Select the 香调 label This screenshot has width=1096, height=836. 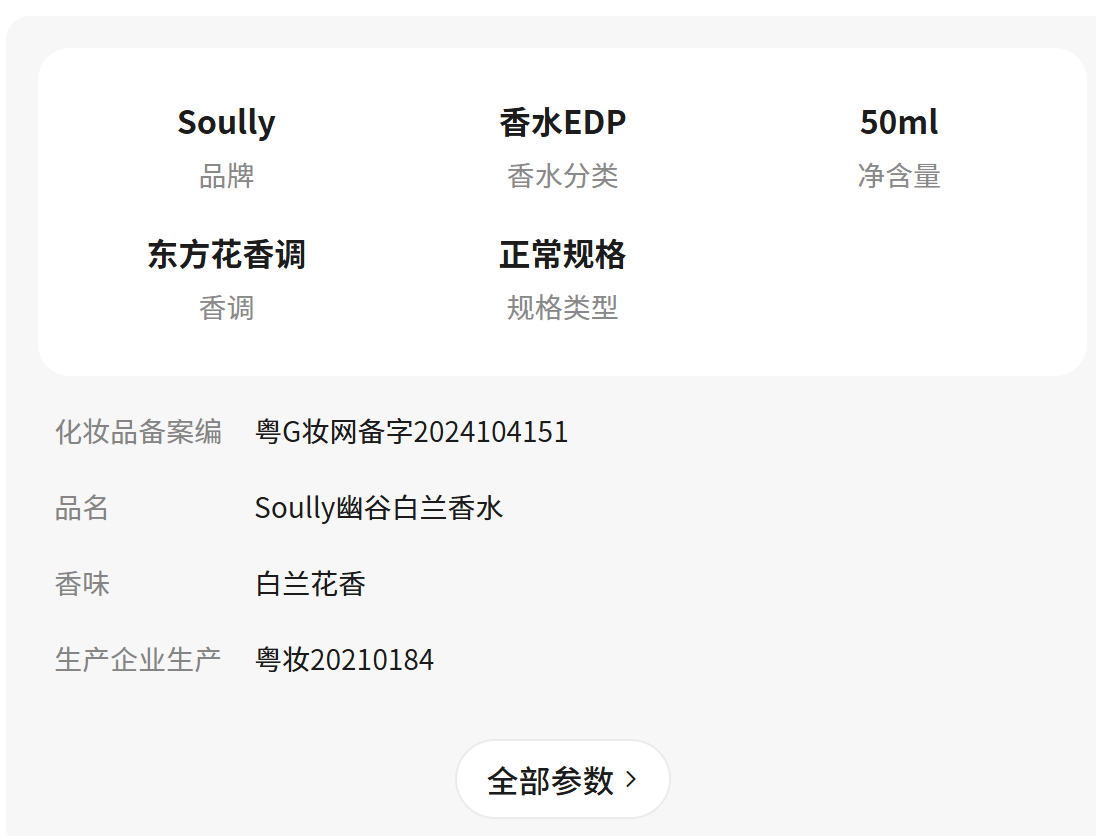pos(226,308)
